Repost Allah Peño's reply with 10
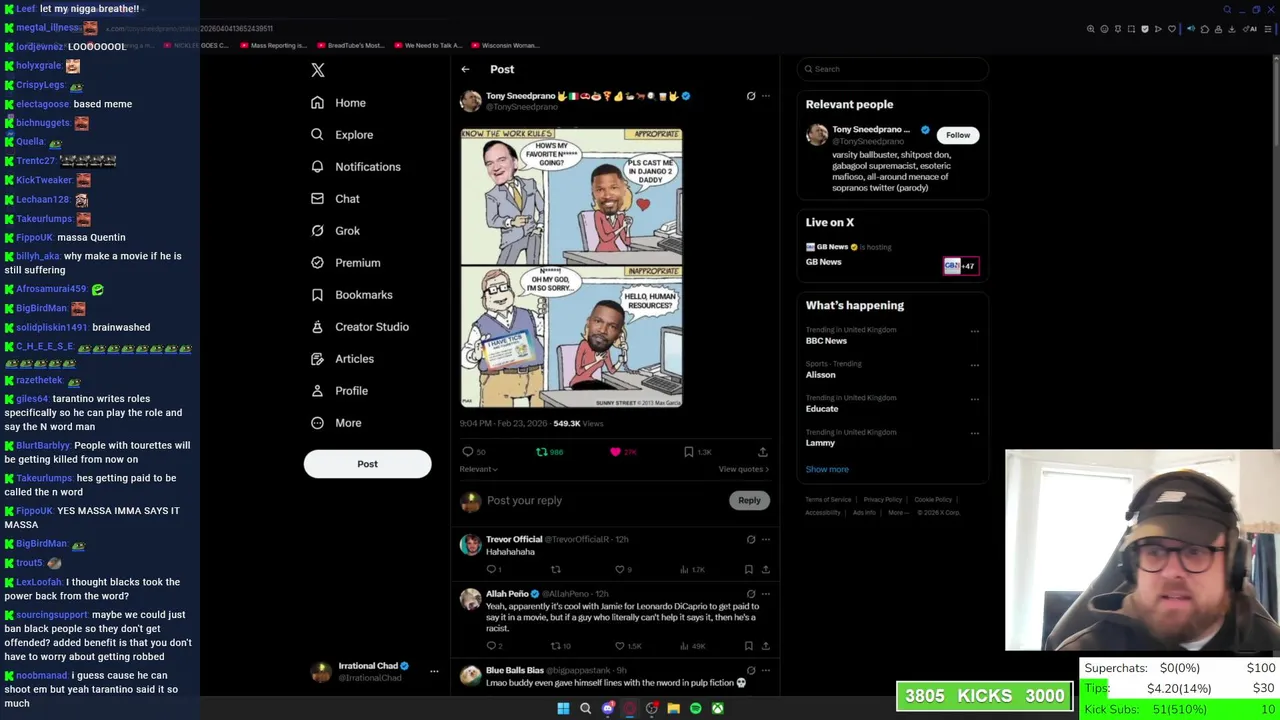 (x=556, y=646)
